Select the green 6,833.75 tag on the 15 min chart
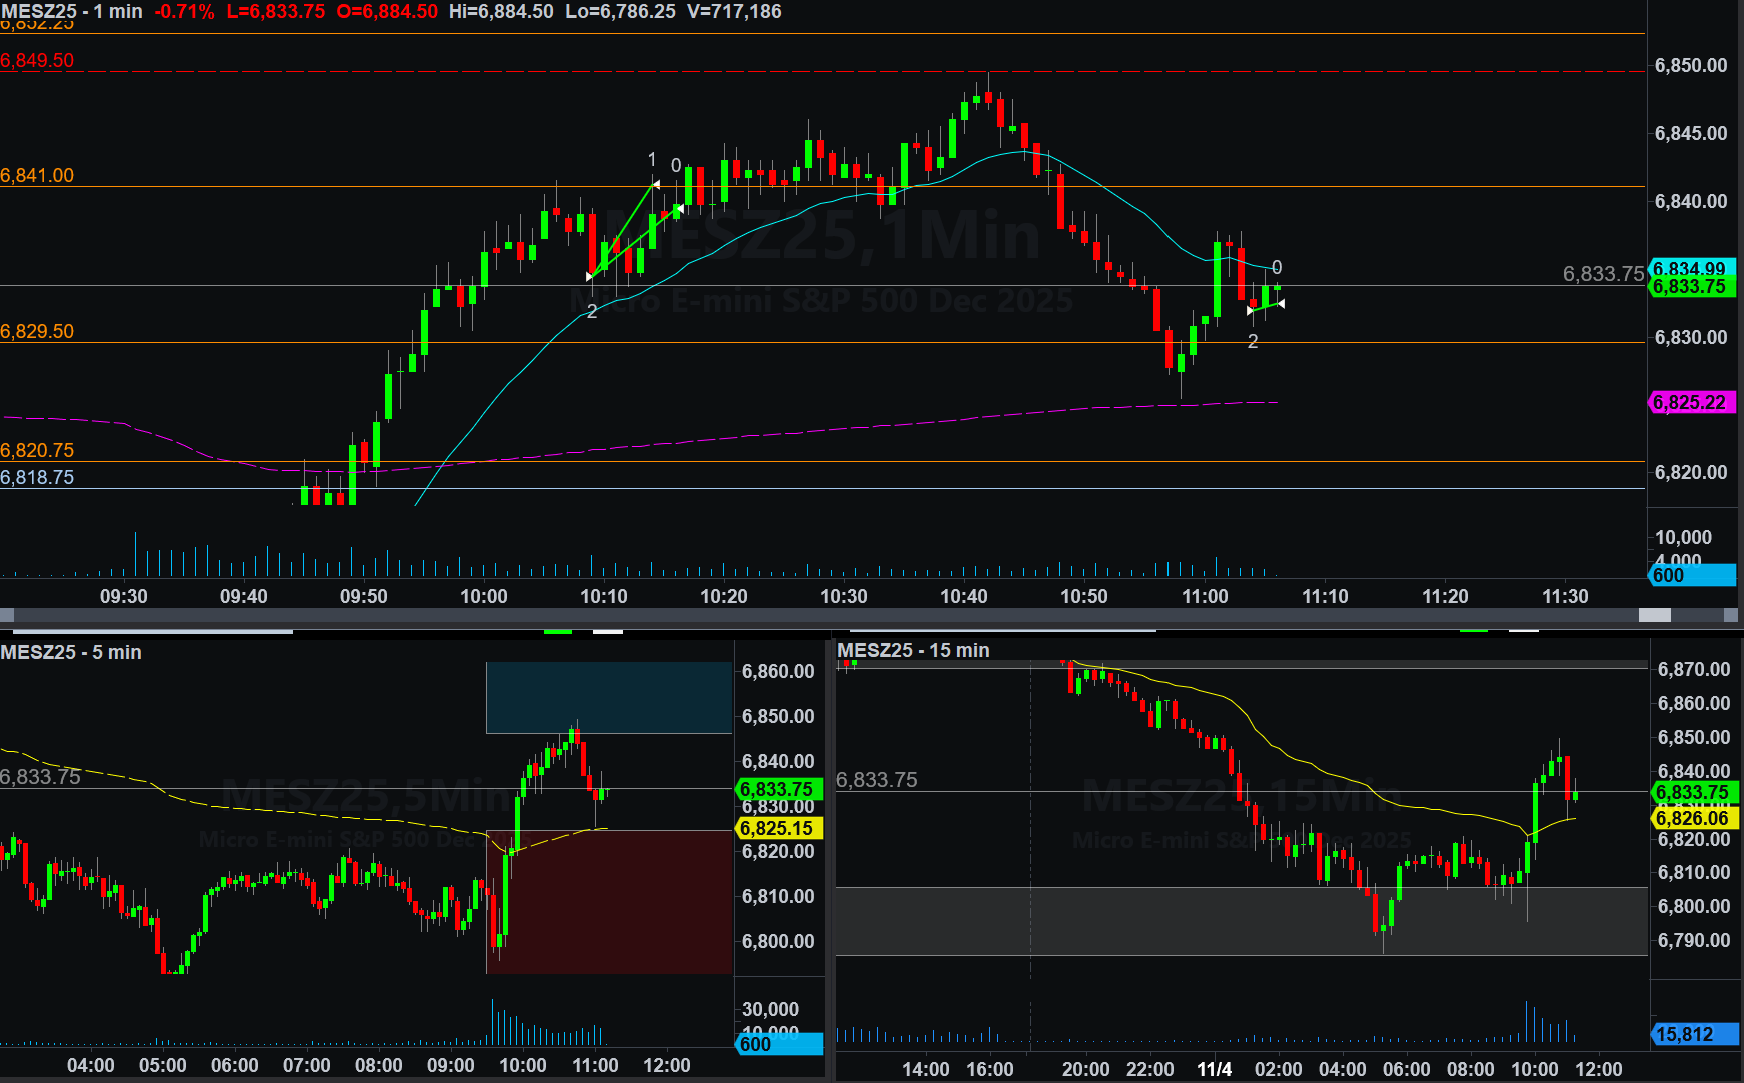Image resolution: width=1744 pixels, height=1083 pixels. (x=1693, y=792)
